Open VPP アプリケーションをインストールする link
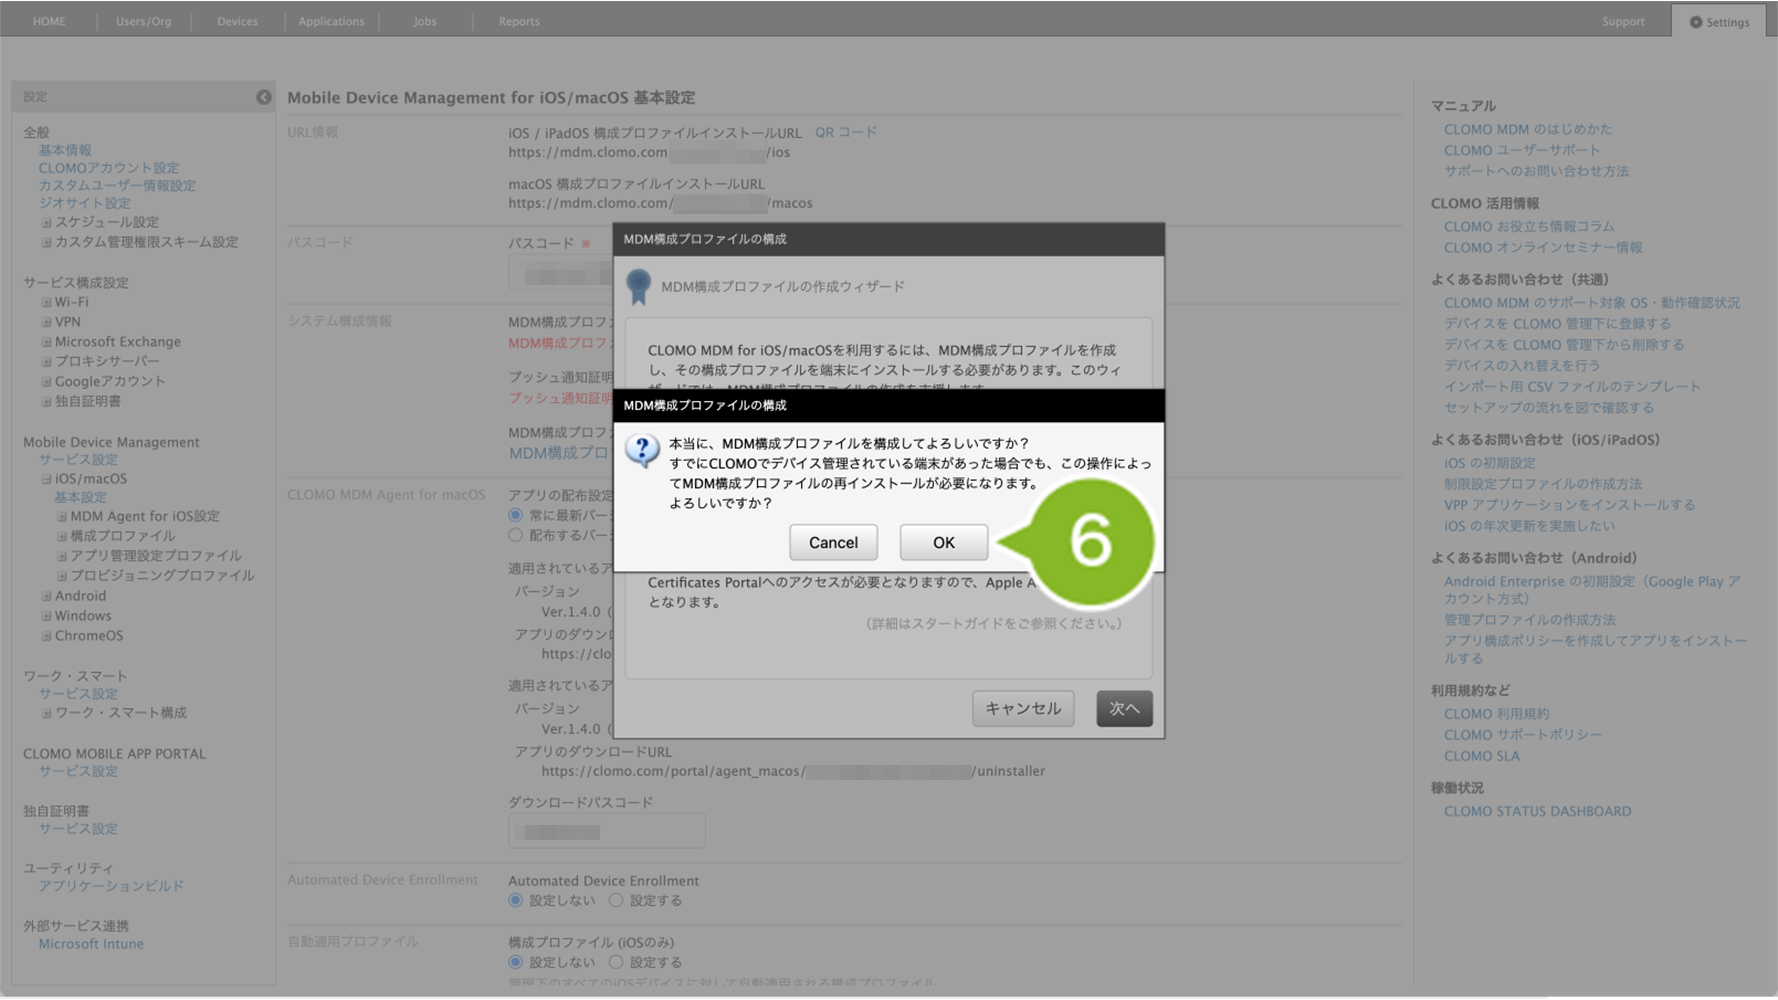The width and height of the screenshot is (1778, 1000). [x=1569, y=505]
